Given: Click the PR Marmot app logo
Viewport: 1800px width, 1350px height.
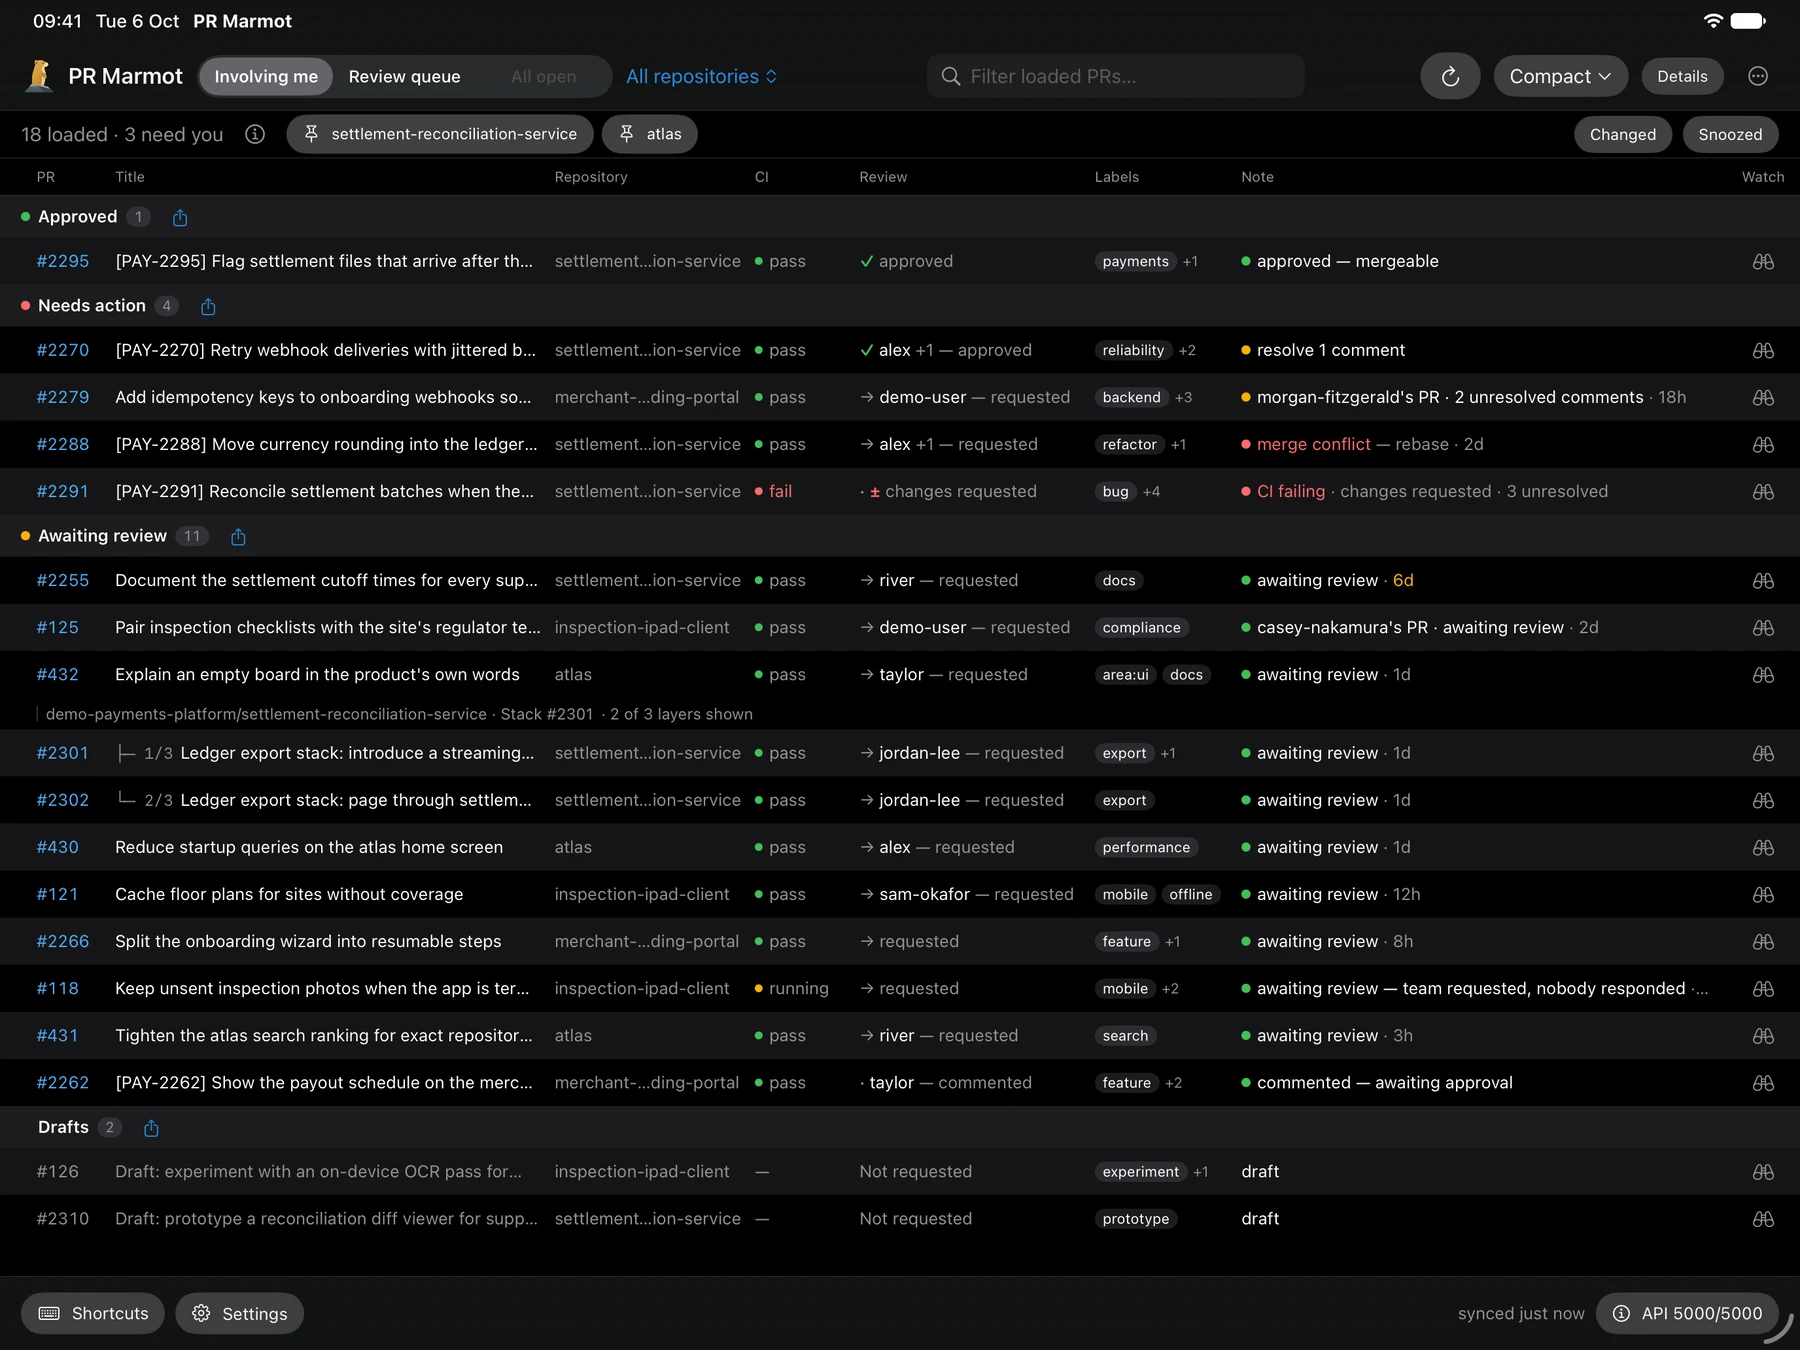Looking at the screenshot, I should pos(39,76).
